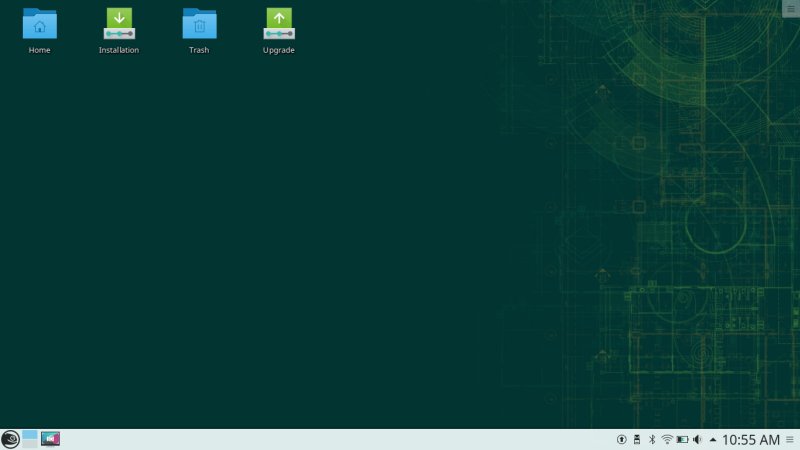Launch the Installation desktop icon
800x450 pixels.
(119, 24)
